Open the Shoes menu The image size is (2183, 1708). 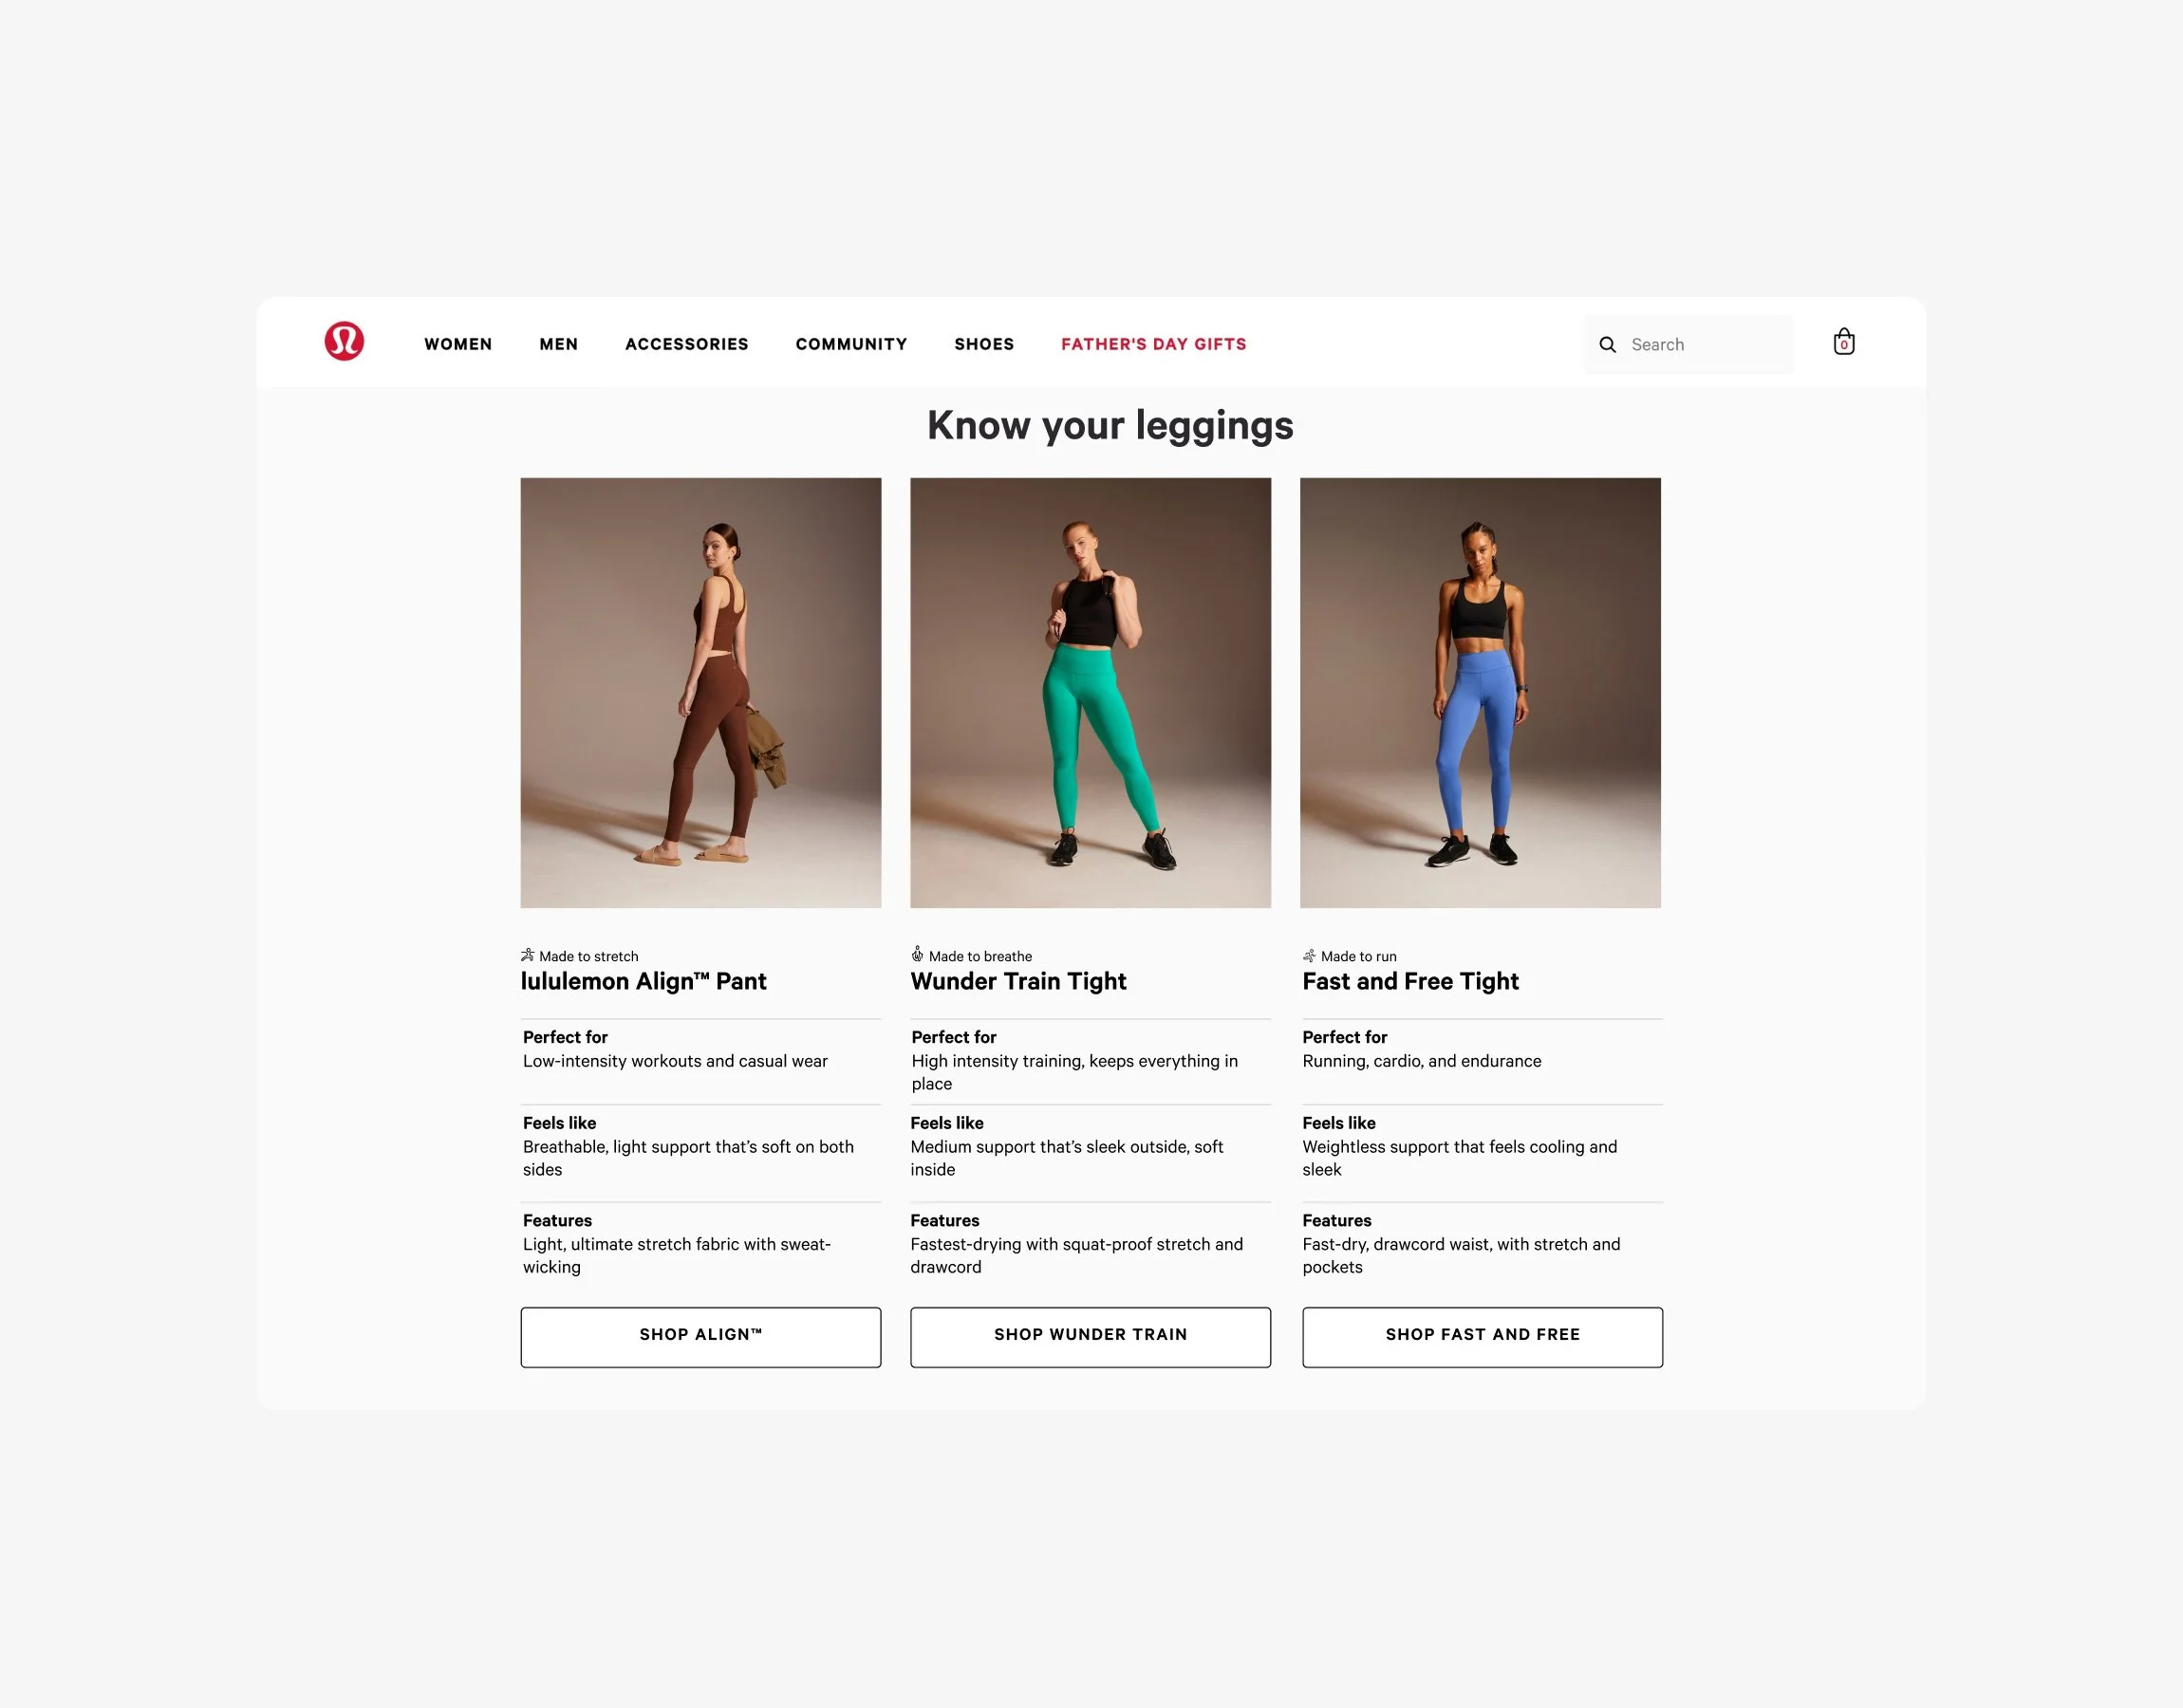[983, 344]
